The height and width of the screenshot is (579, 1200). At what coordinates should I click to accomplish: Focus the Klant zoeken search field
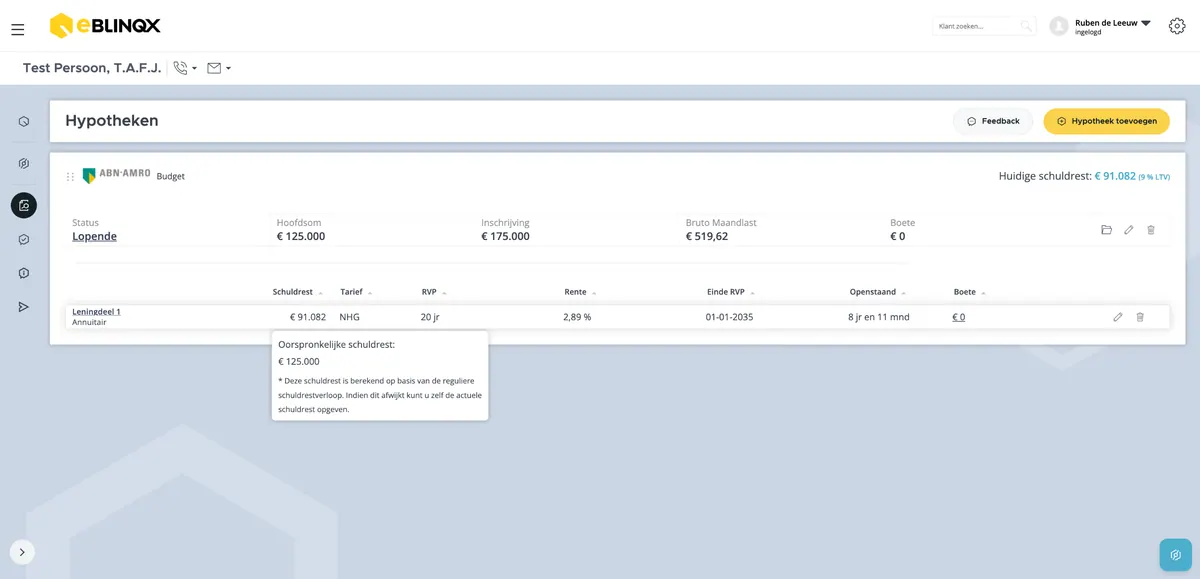[x=977, y=26]
